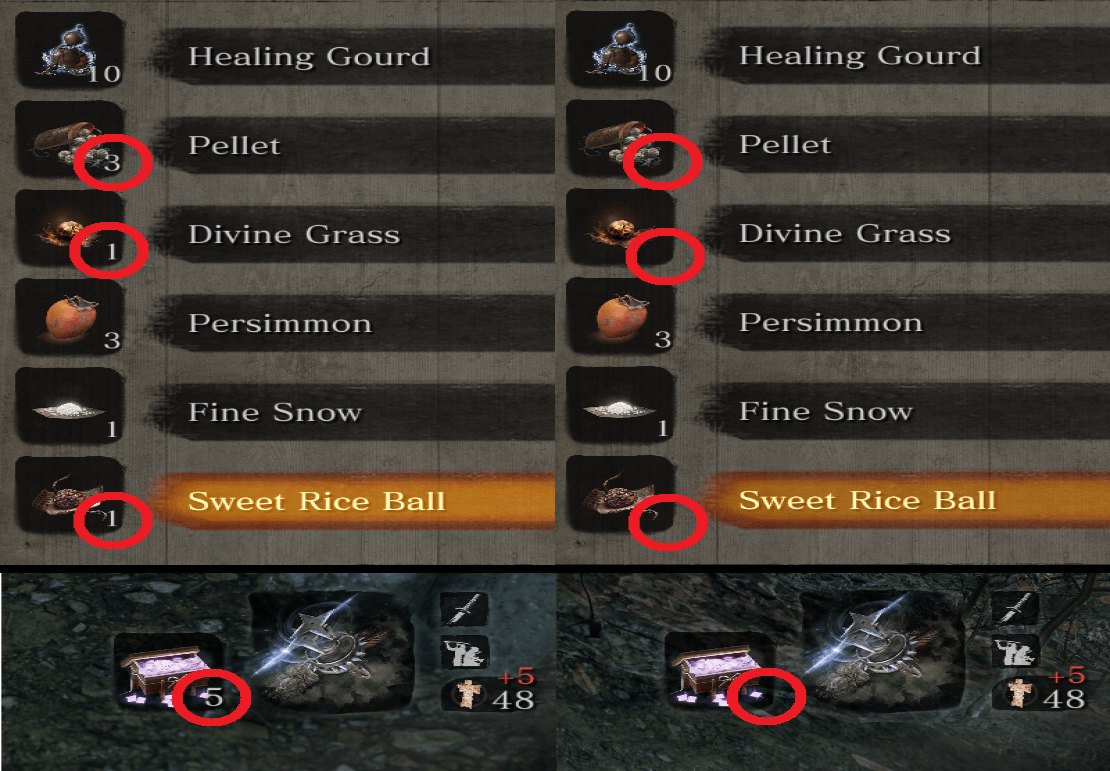The image size is (1110, 771).
Task: Click the Healing Gourd icon in left panel
Action: [x=69, y=50]
